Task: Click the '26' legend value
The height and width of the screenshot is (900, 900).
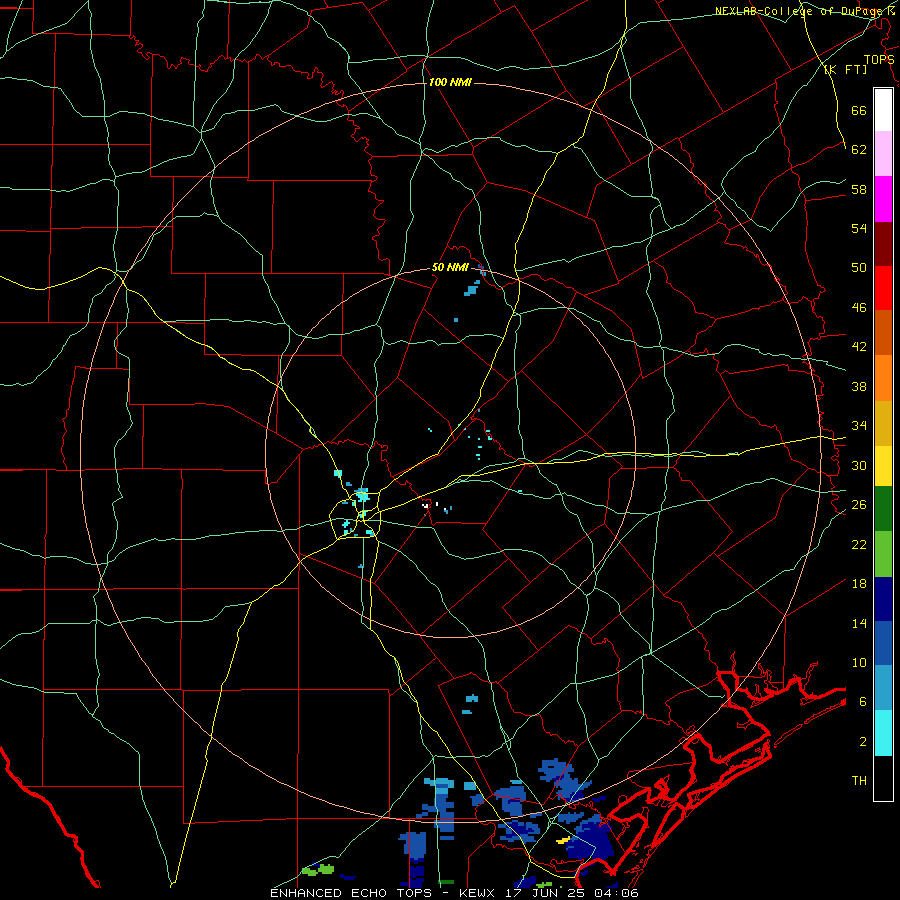Action: point(859,505)
